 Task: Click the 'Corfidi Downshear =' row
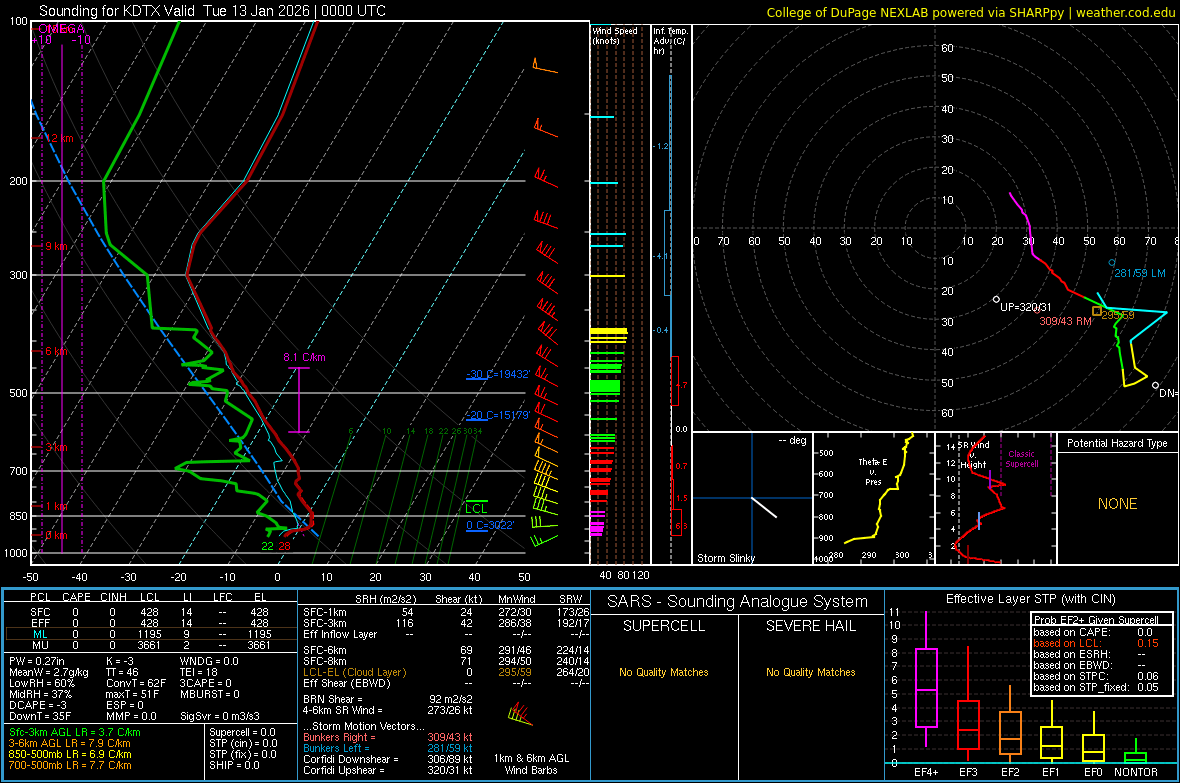click(388, 759)
